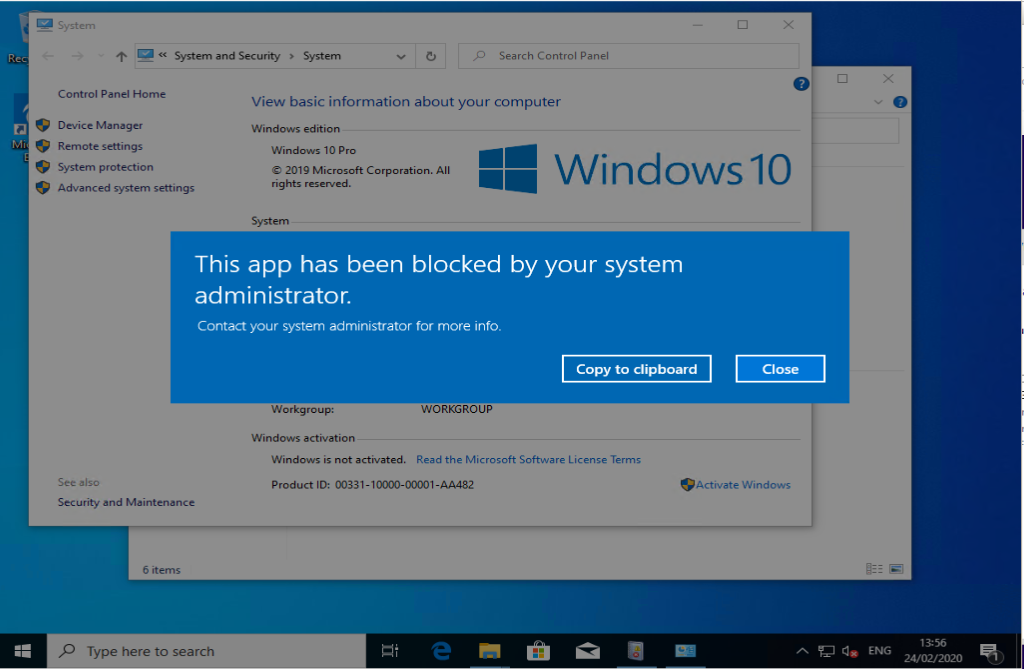Expand the System and Security breadcrumb arrow
1024x669 pixels.
pos(291,56)
